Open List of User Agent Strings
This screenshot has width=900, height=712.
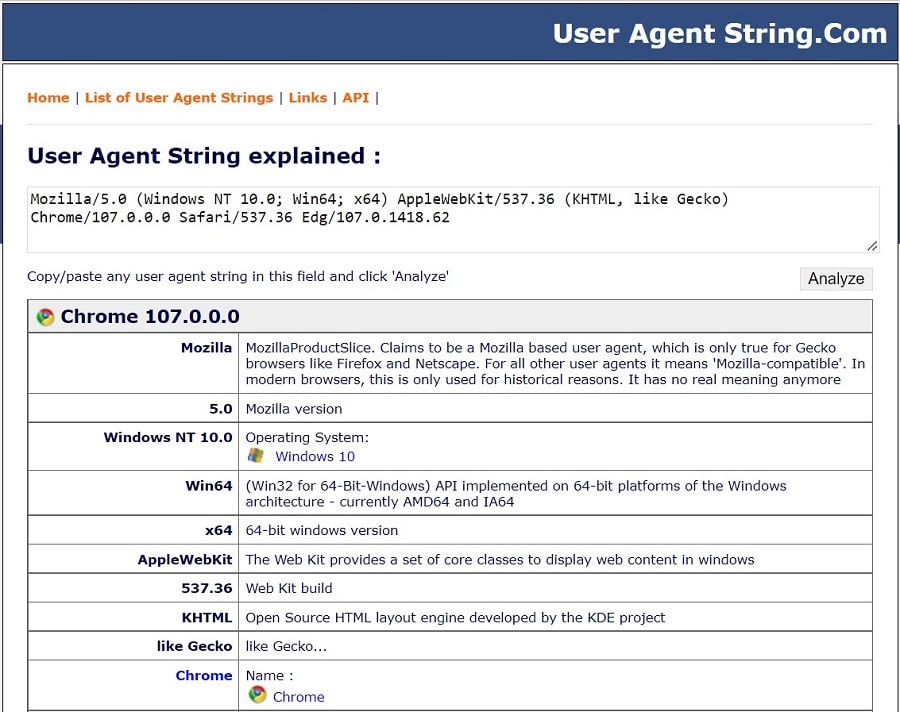[179, 98]
